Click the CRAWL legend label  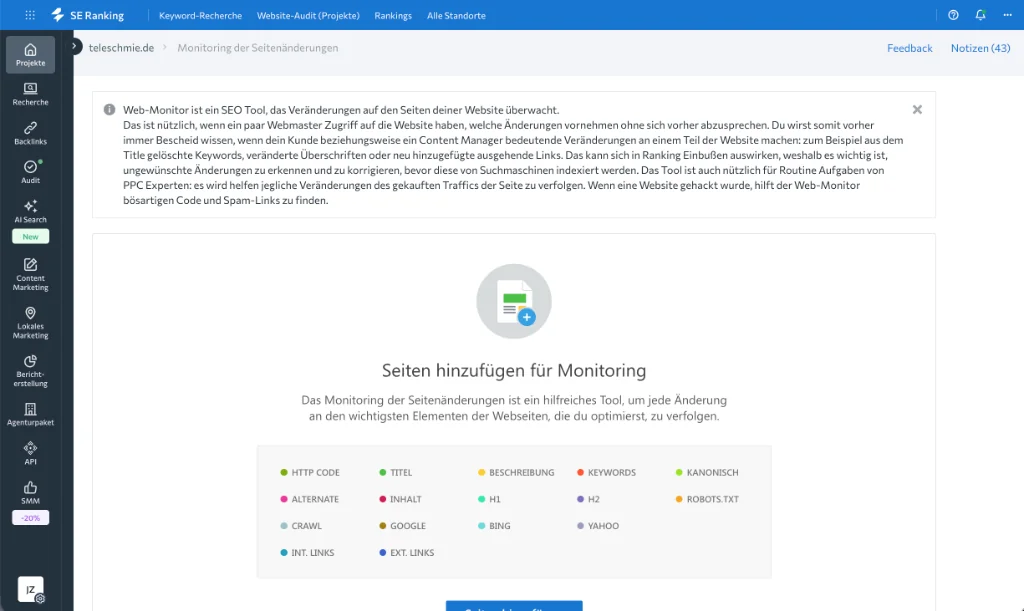[x=306, y=526]
